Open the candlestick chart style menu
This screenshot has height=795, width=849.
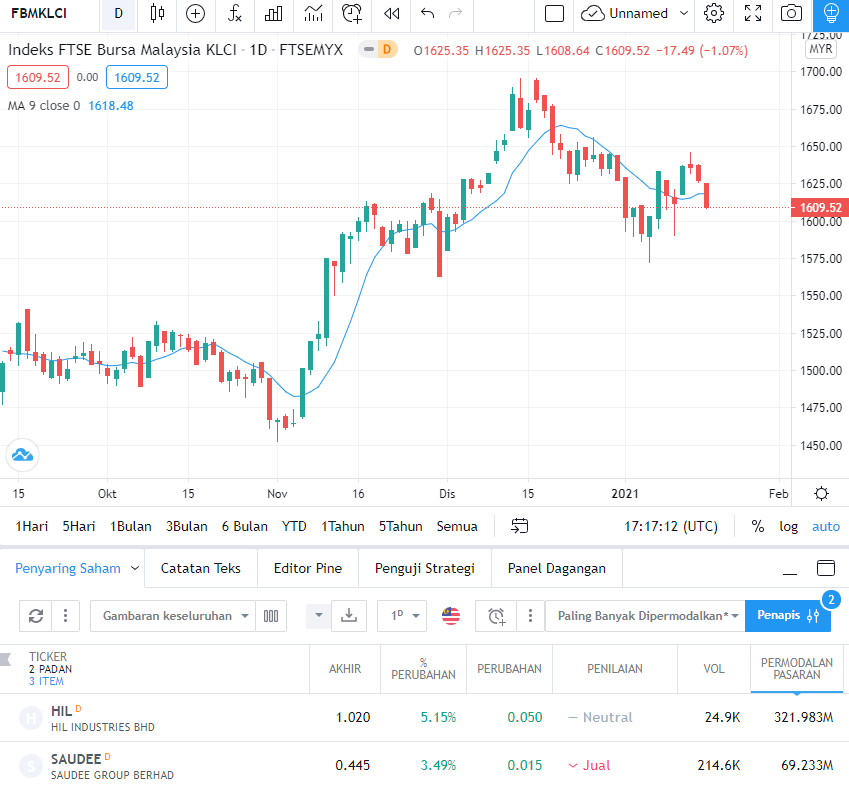(x=157, y=13)
